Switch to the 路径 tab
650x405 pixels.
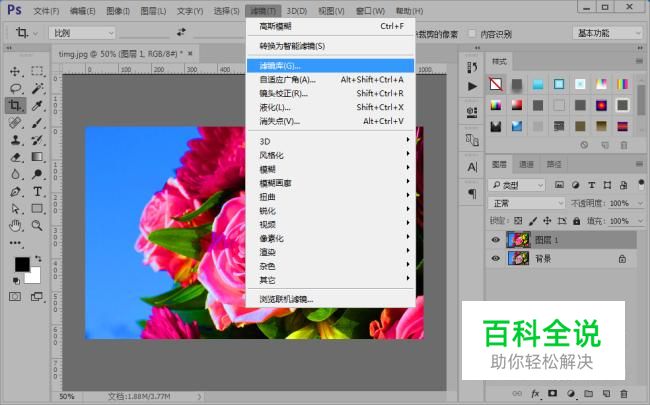[x=554, y=165]
